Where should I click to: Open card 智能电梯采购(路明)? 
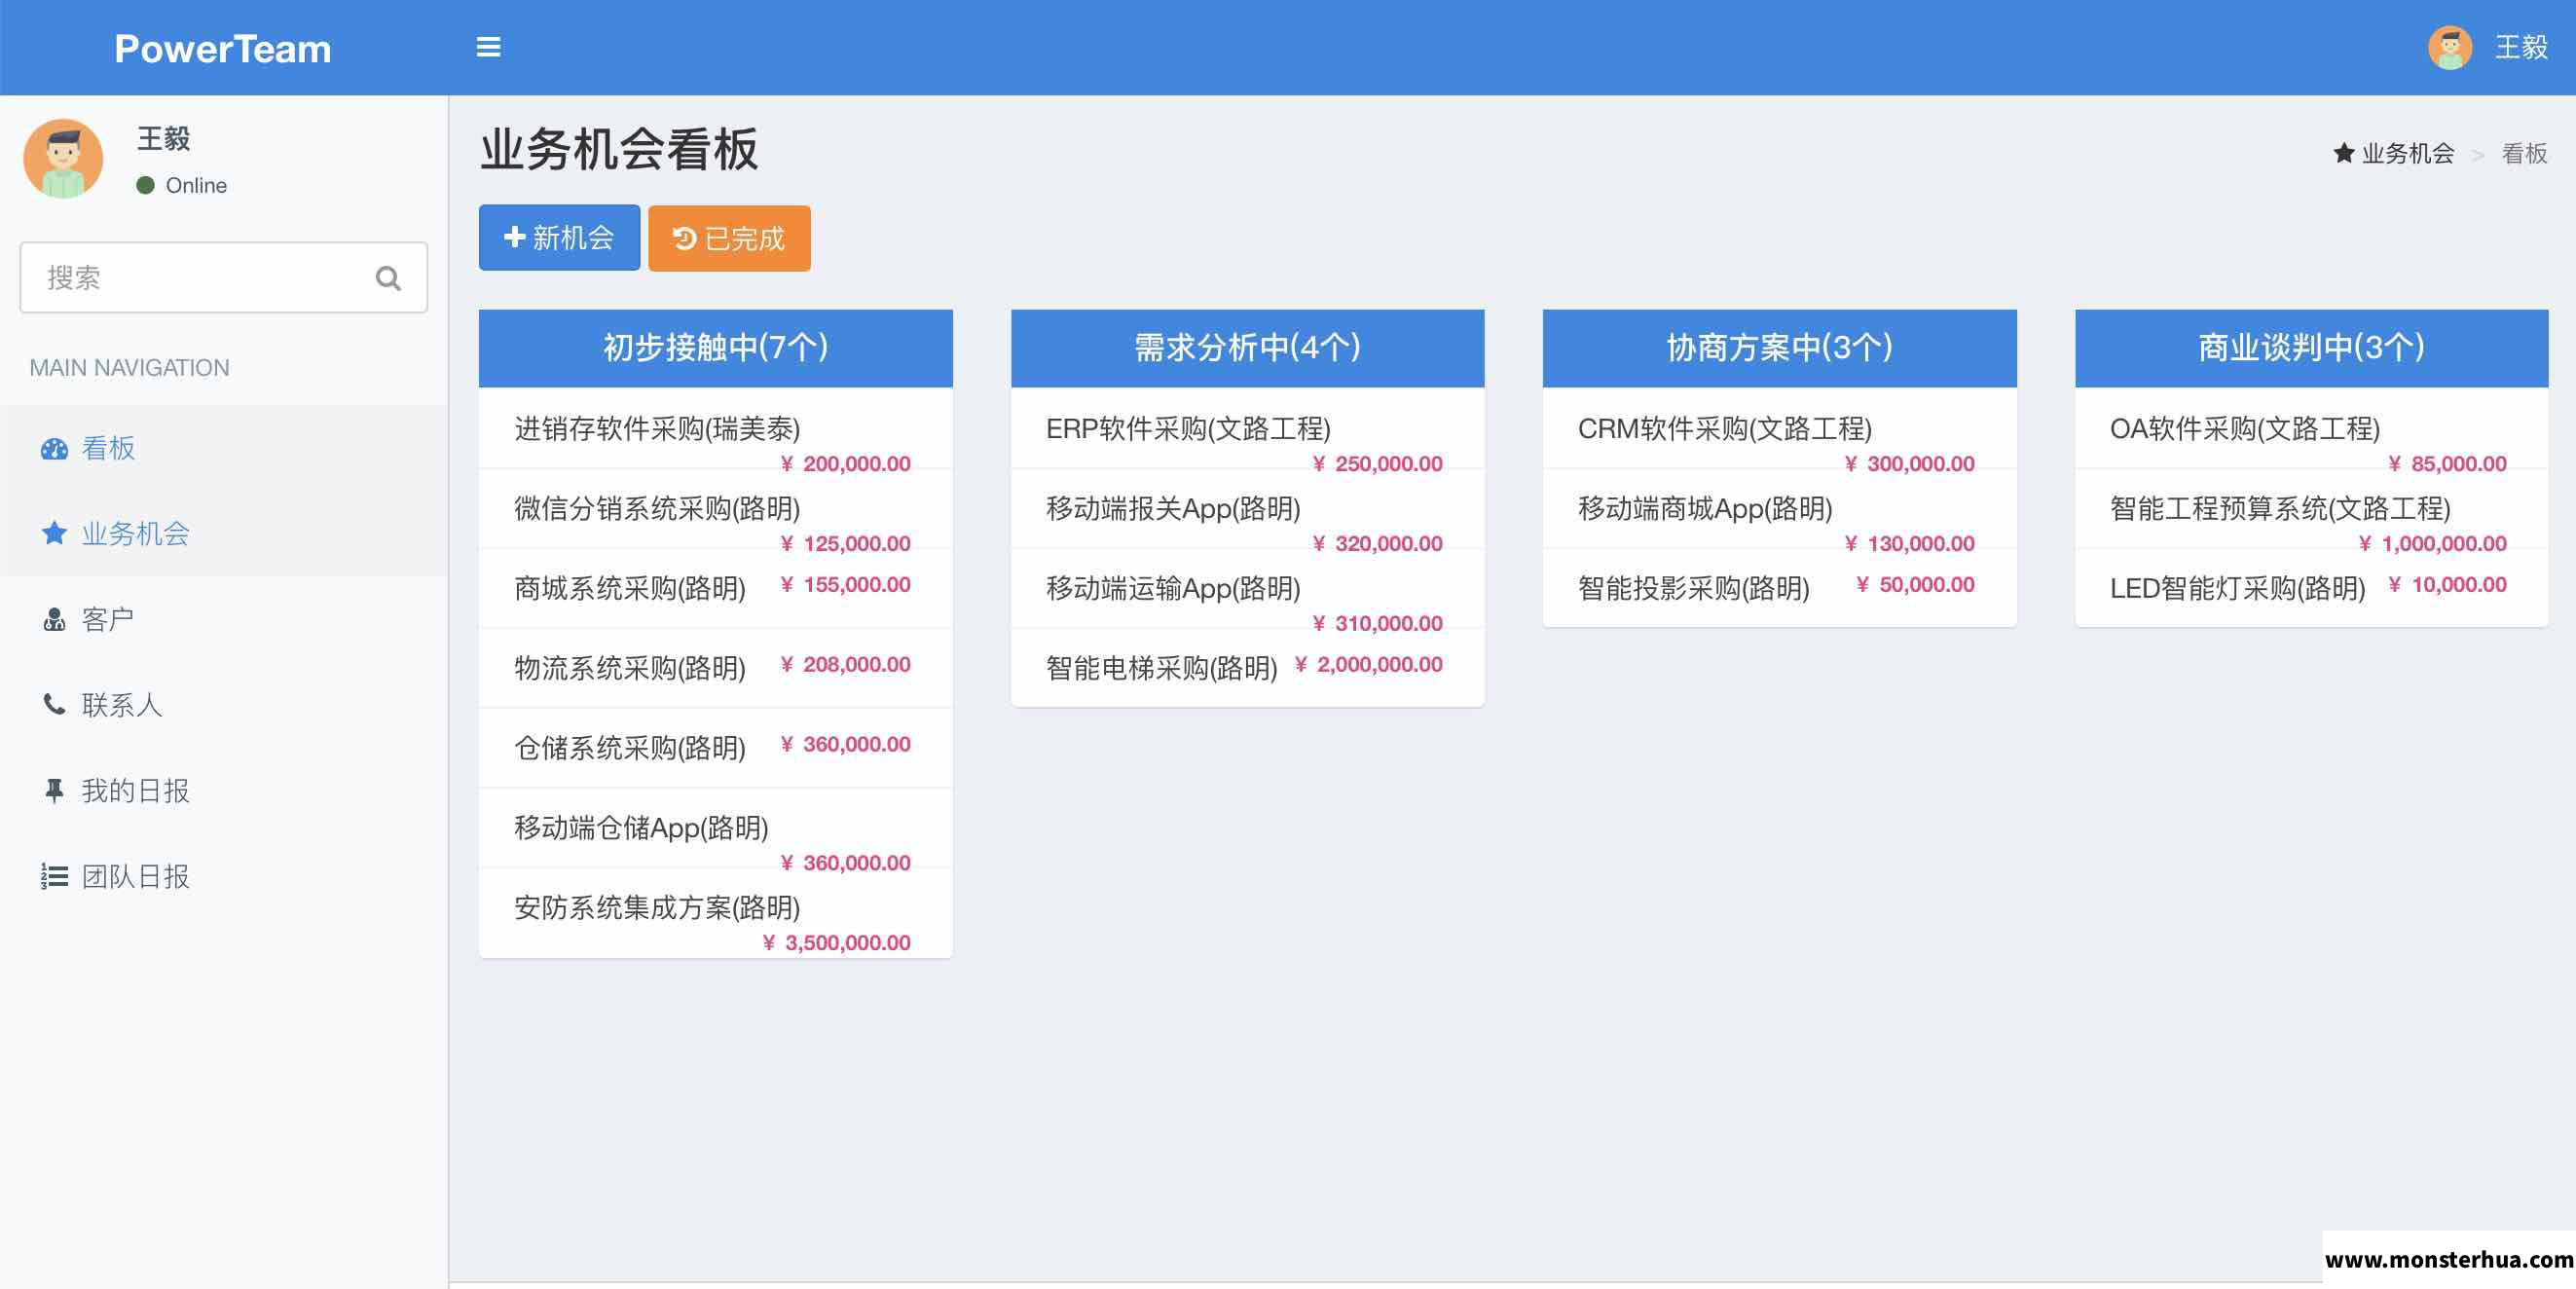tap(1247, 668)
